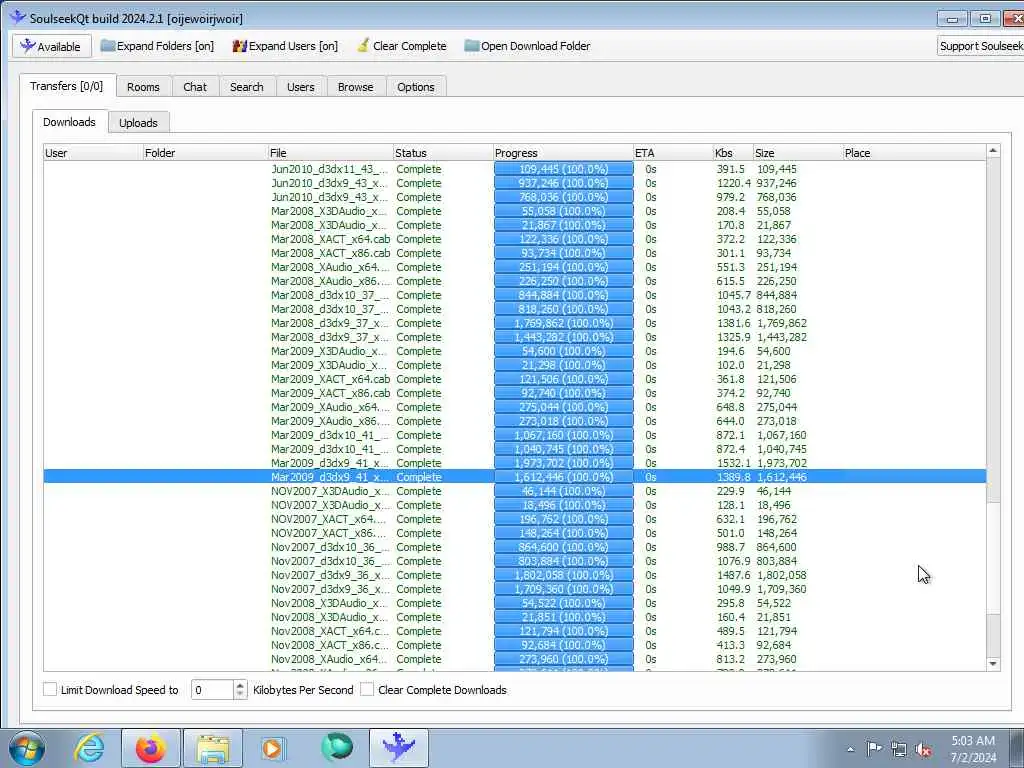Launch Internet Explorer from taskbar

pyautogui.click(x=89, y=748)
